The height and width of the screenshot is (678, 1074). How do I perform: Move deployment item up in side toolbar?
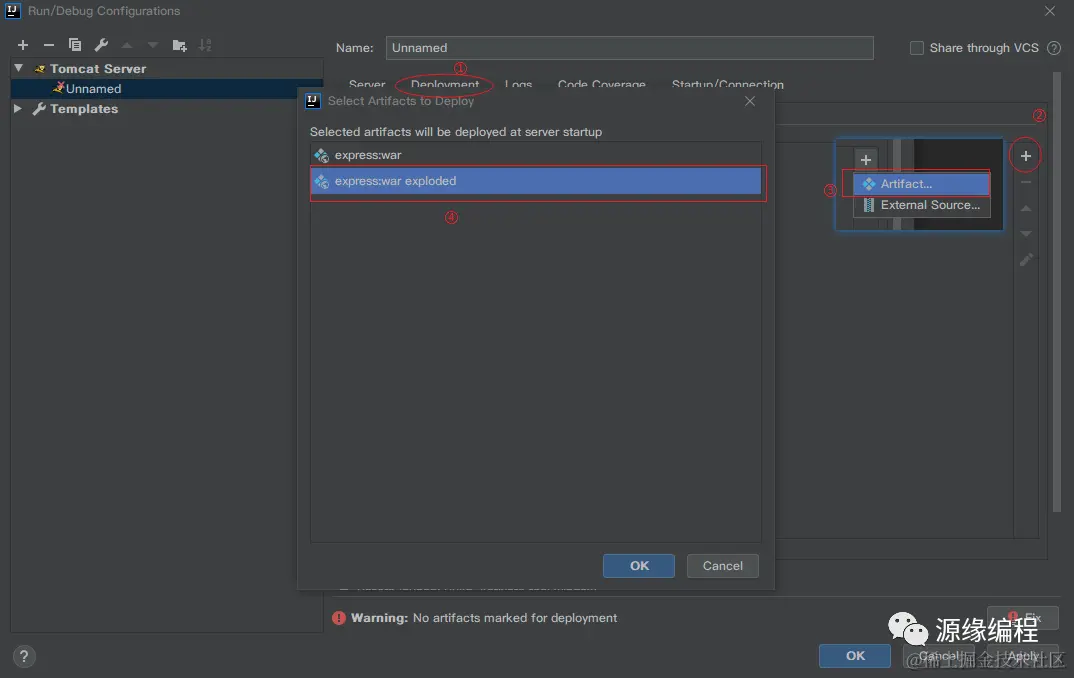pos(1025,208)
